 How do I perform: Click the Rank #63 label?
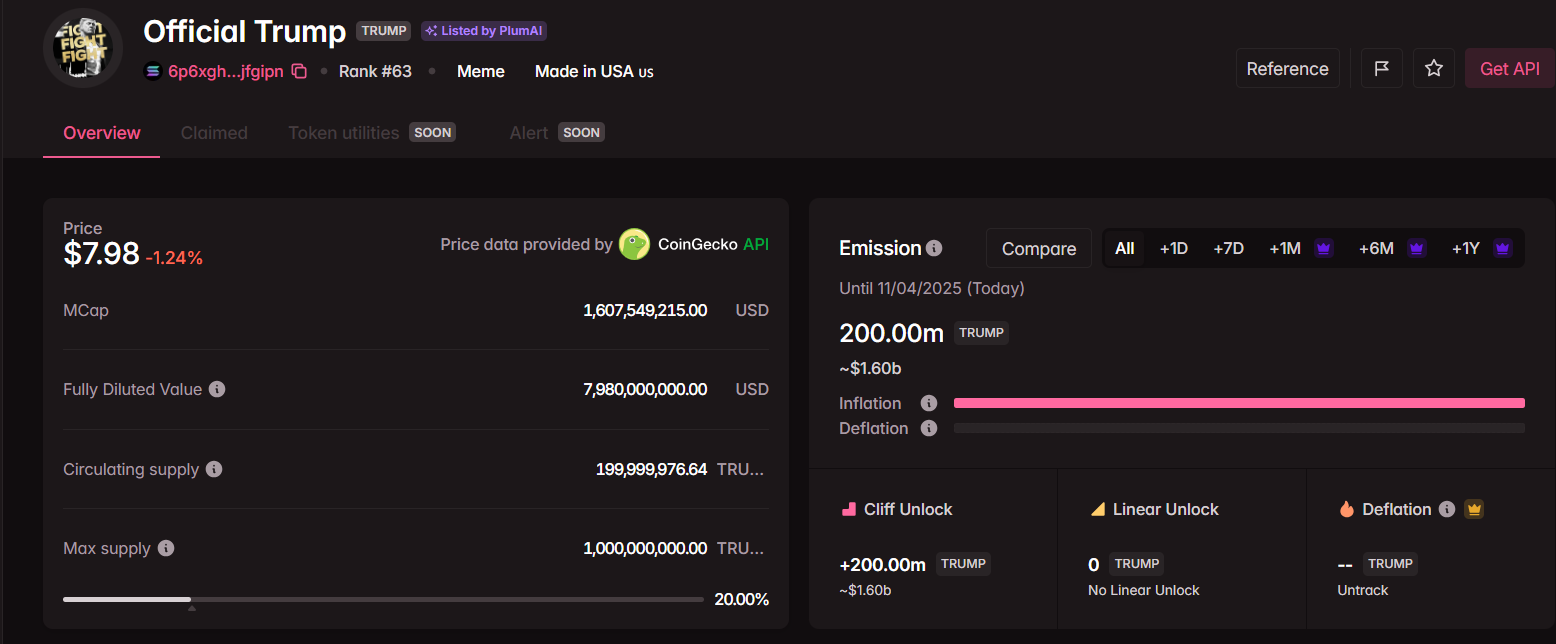click(375, 71)
